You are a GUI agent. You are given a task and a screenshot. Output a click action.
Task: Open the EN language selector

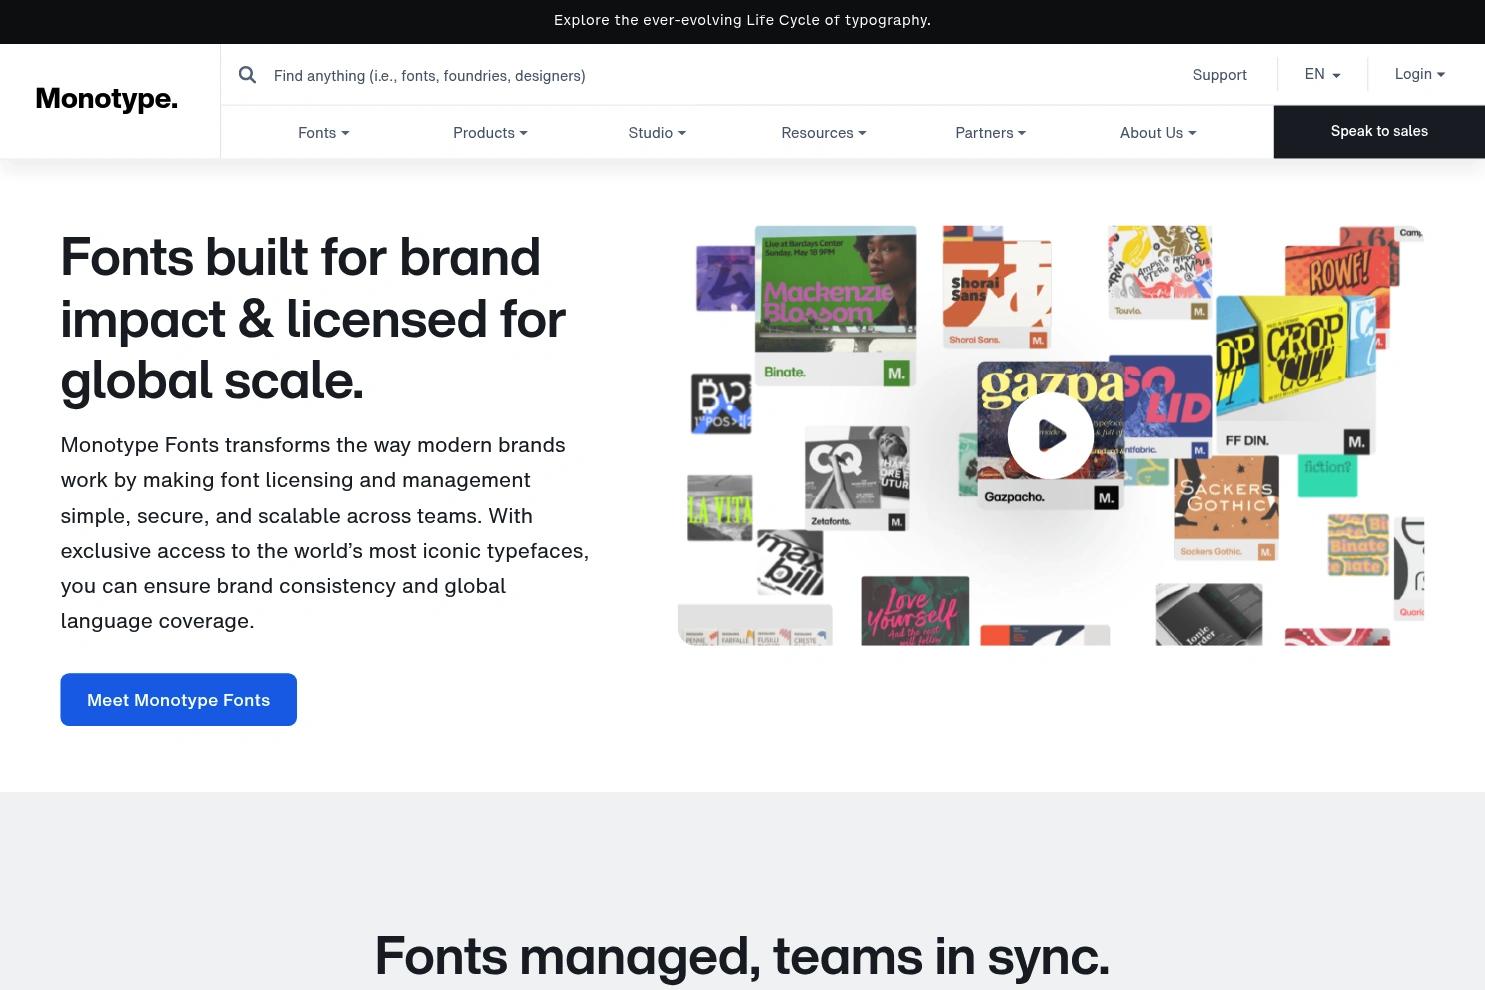(x=1322, y=74)
